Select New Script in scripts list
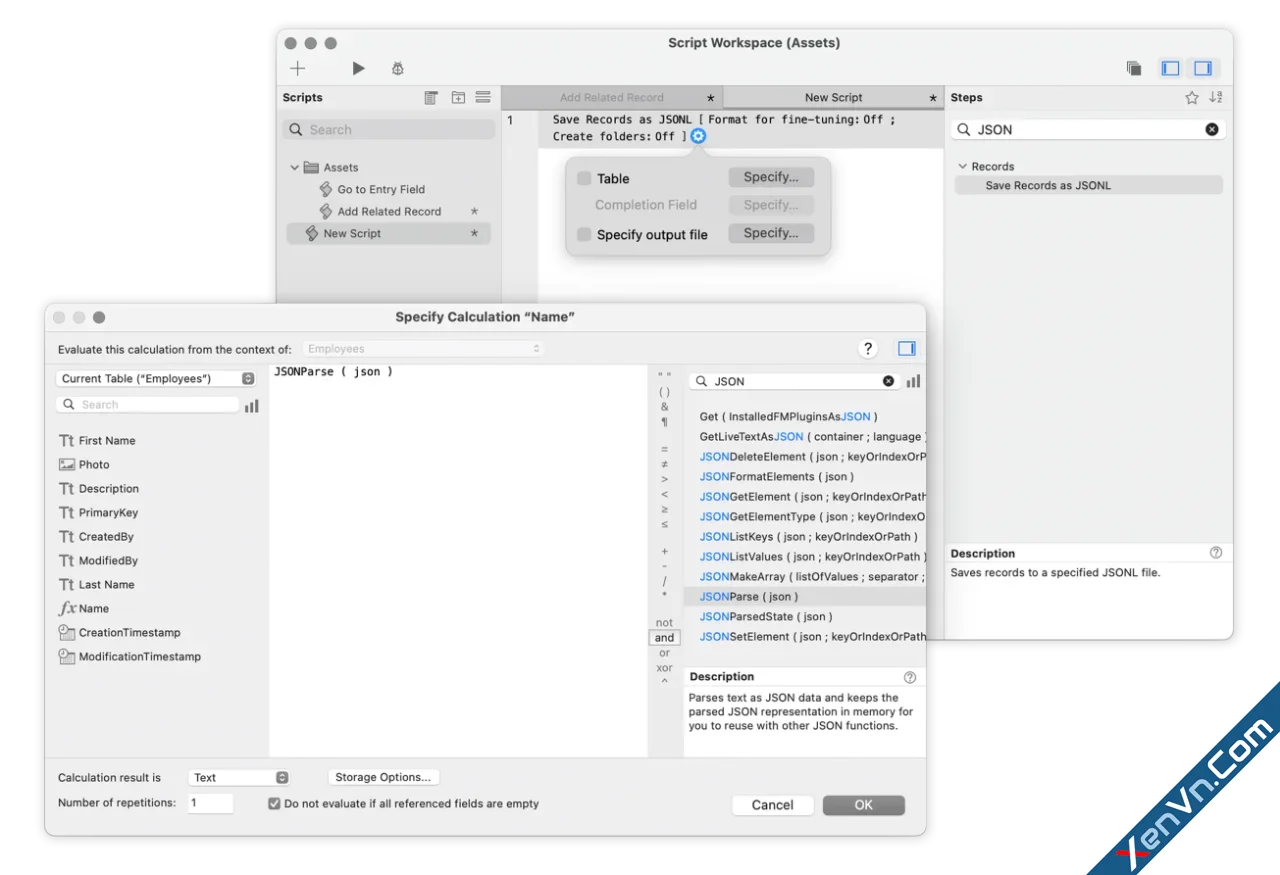 pos(389,233)
